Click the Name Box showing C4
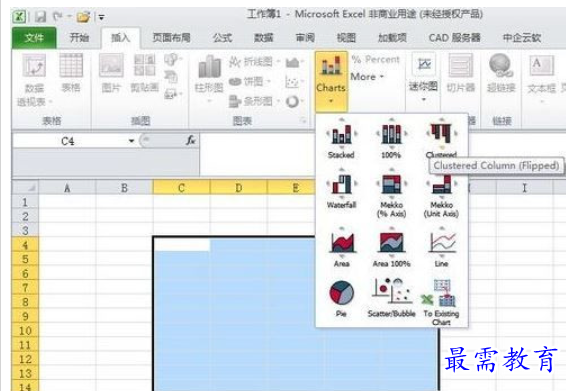The width and height of the screenshot is (566, 391). pyautogui.click(x=69, y=141)
